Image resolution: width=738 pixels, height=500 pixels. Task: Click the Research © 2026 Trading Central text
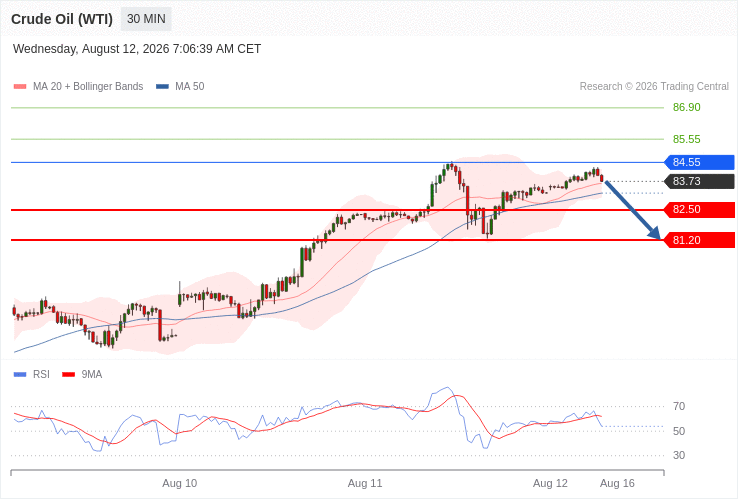(654, 87)
